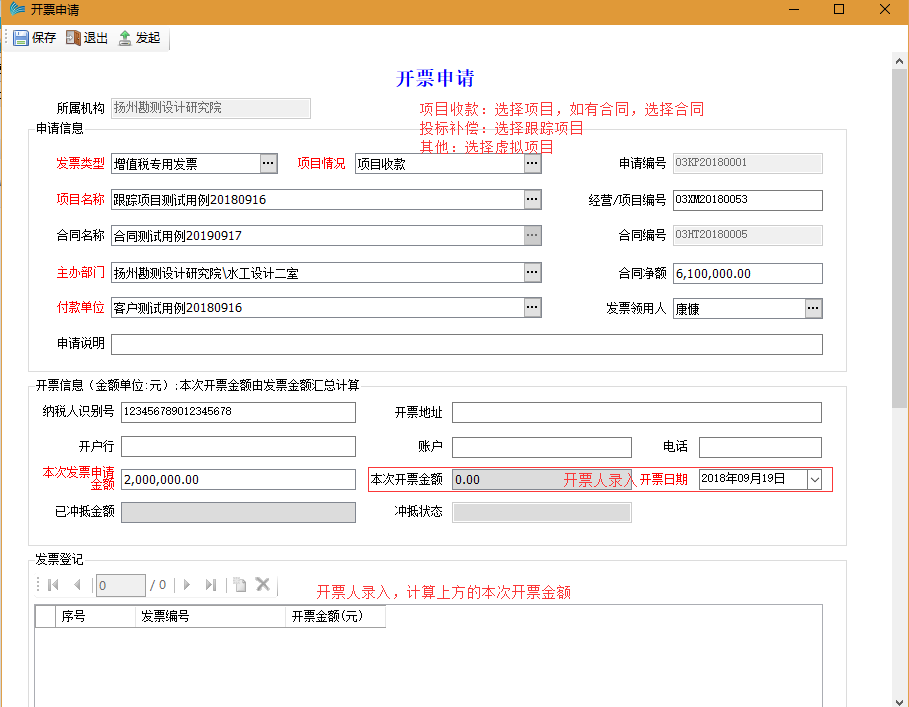Click the 开票金额(元) column header
The image size is (909, 707).
tap(335, 616)
